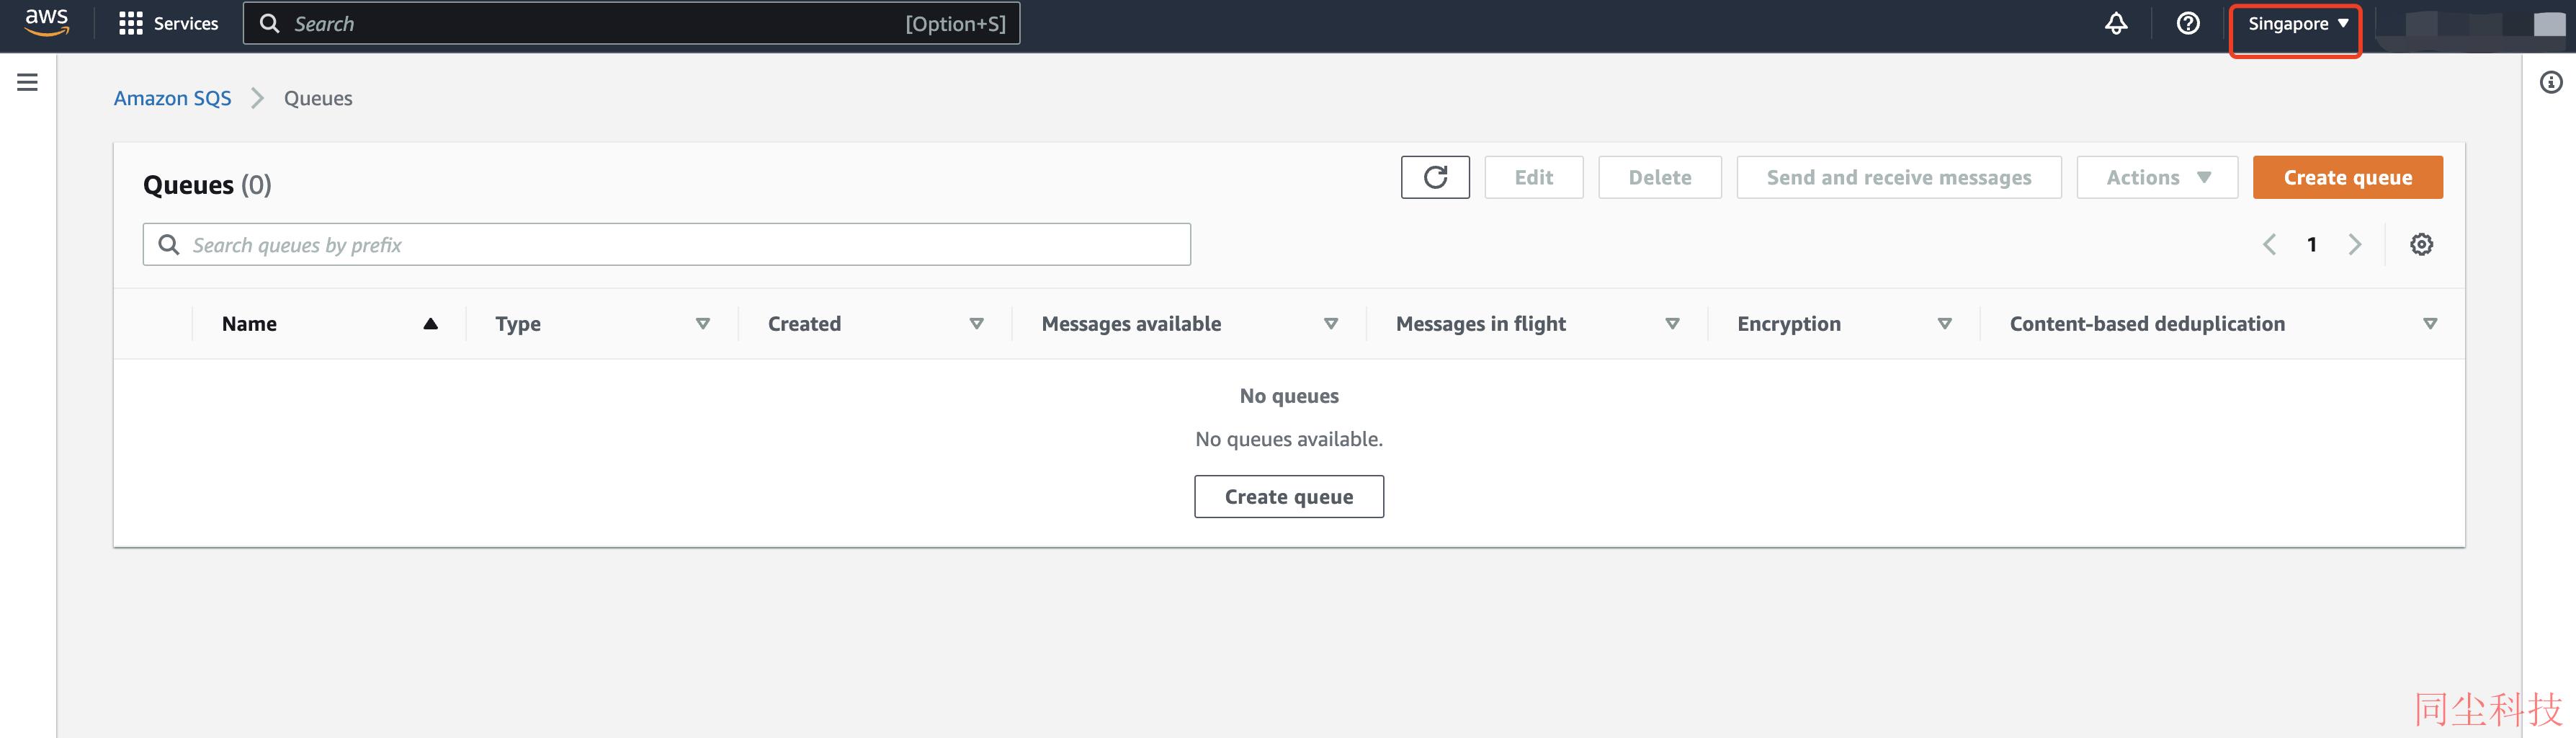
Task: Open the info panel icon
Action: pos(2551,82)
